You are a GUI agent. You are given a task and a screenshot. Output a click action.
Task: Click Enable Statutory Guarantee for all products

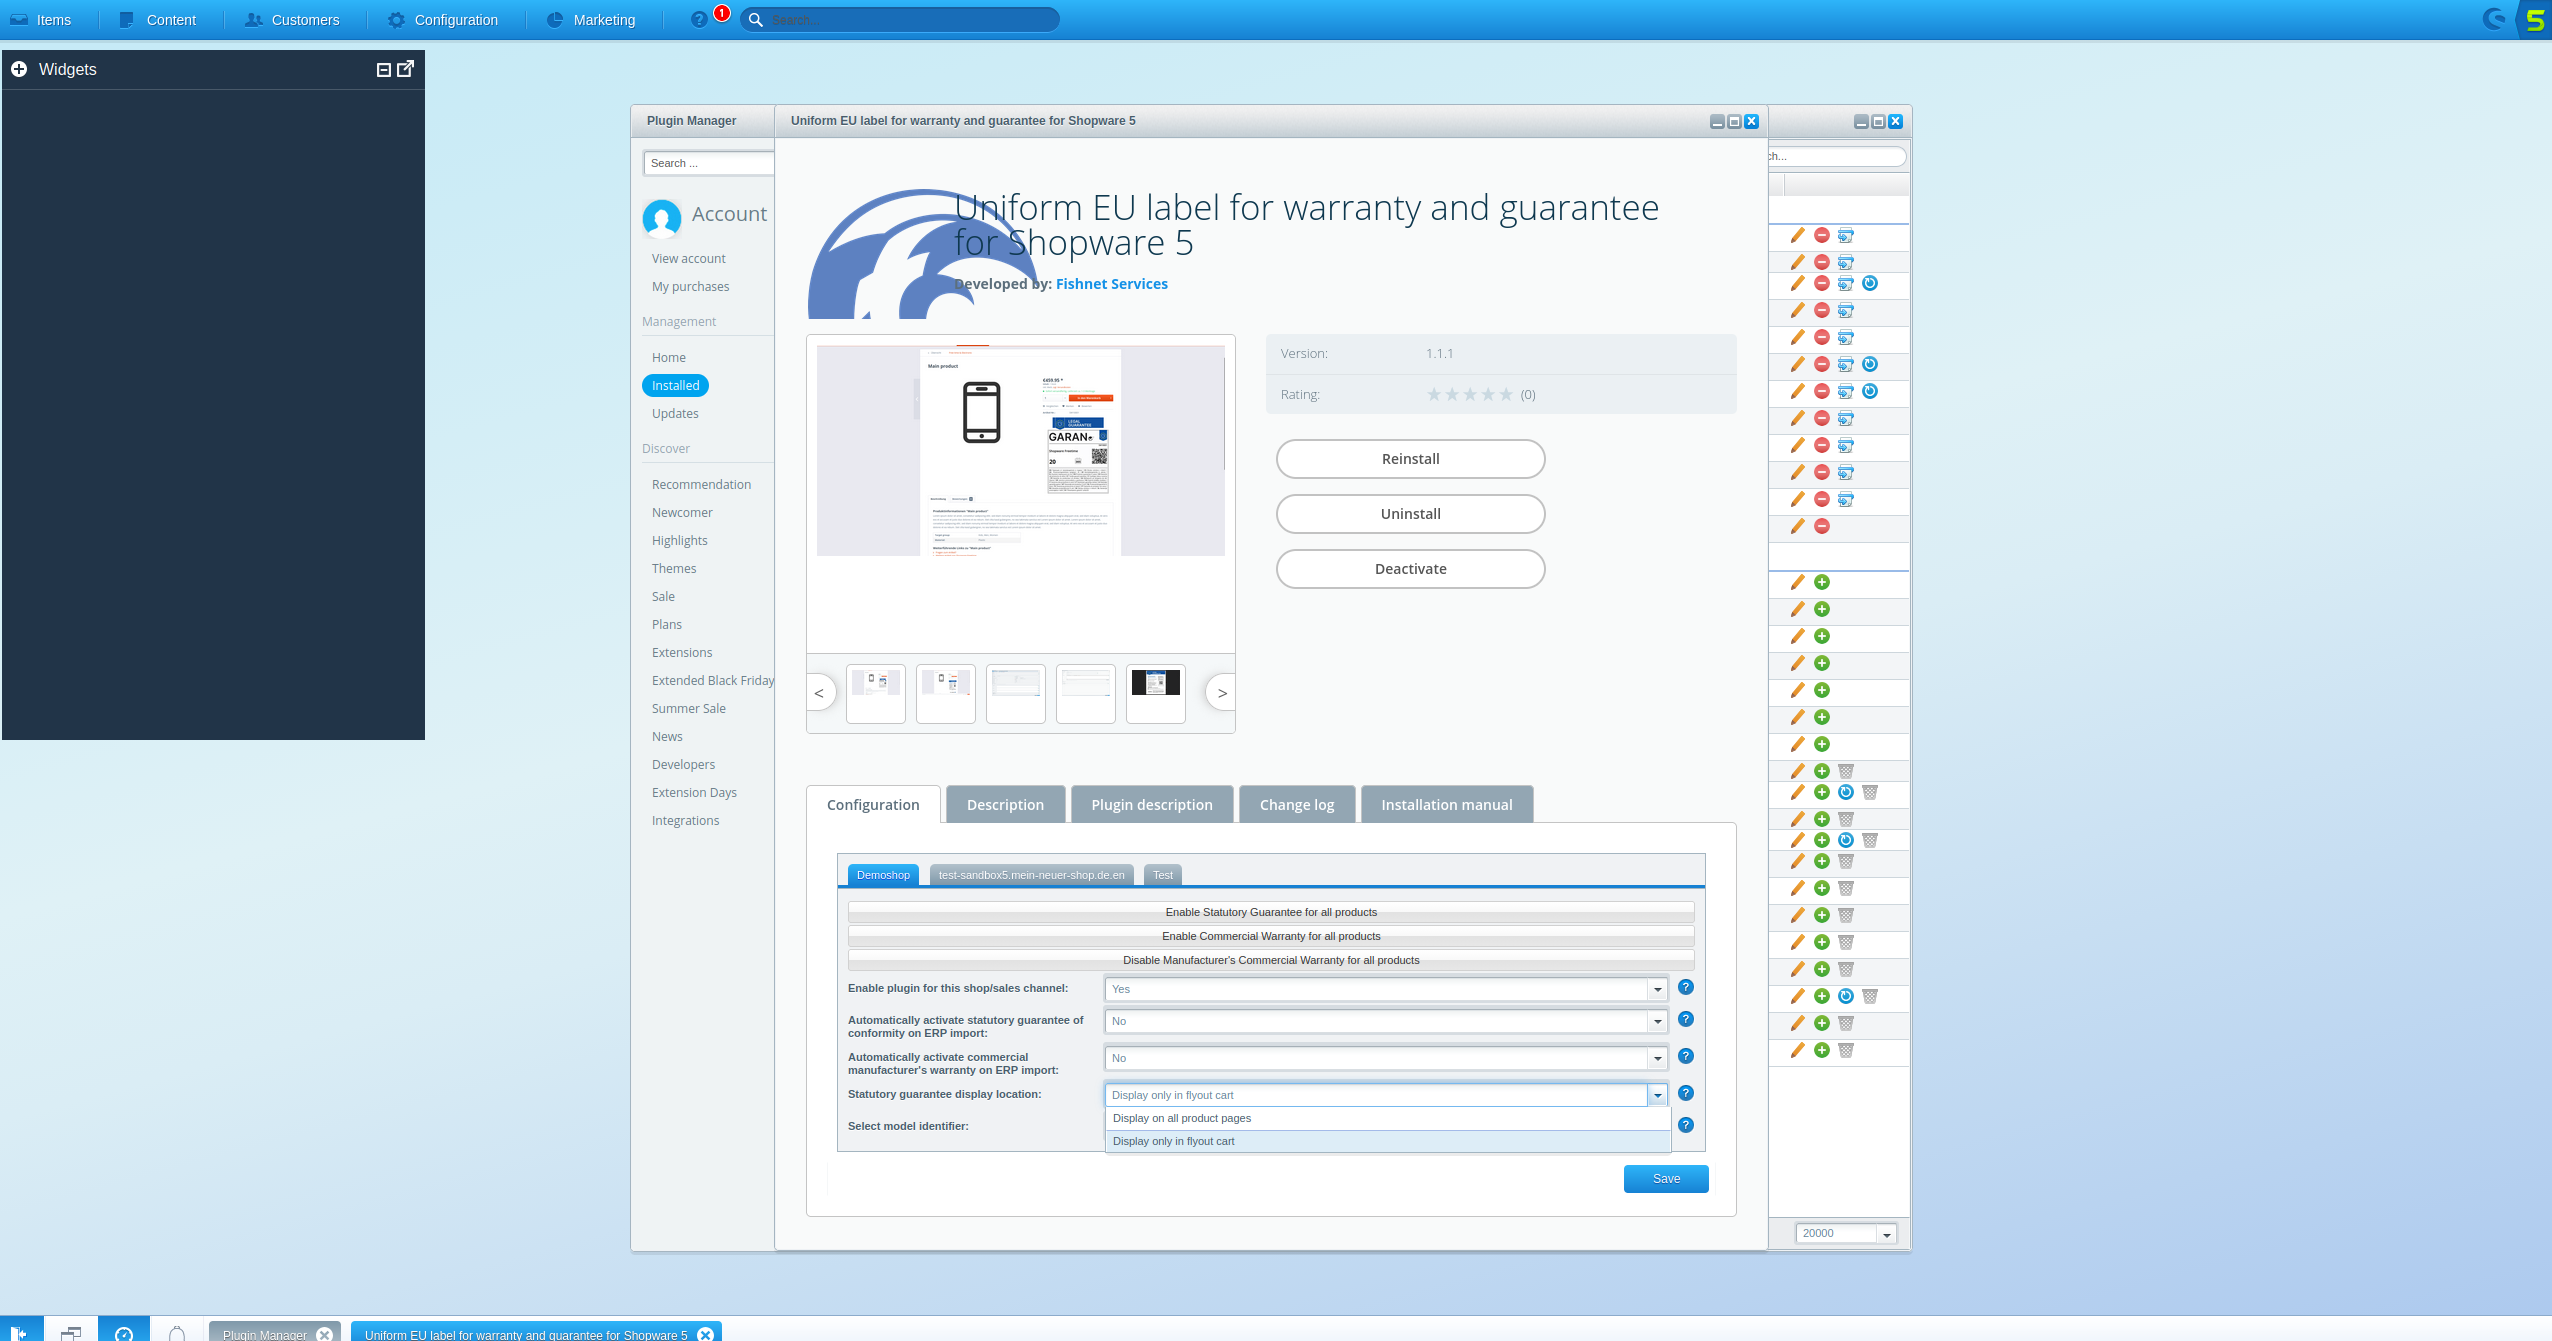(1271, 912)
